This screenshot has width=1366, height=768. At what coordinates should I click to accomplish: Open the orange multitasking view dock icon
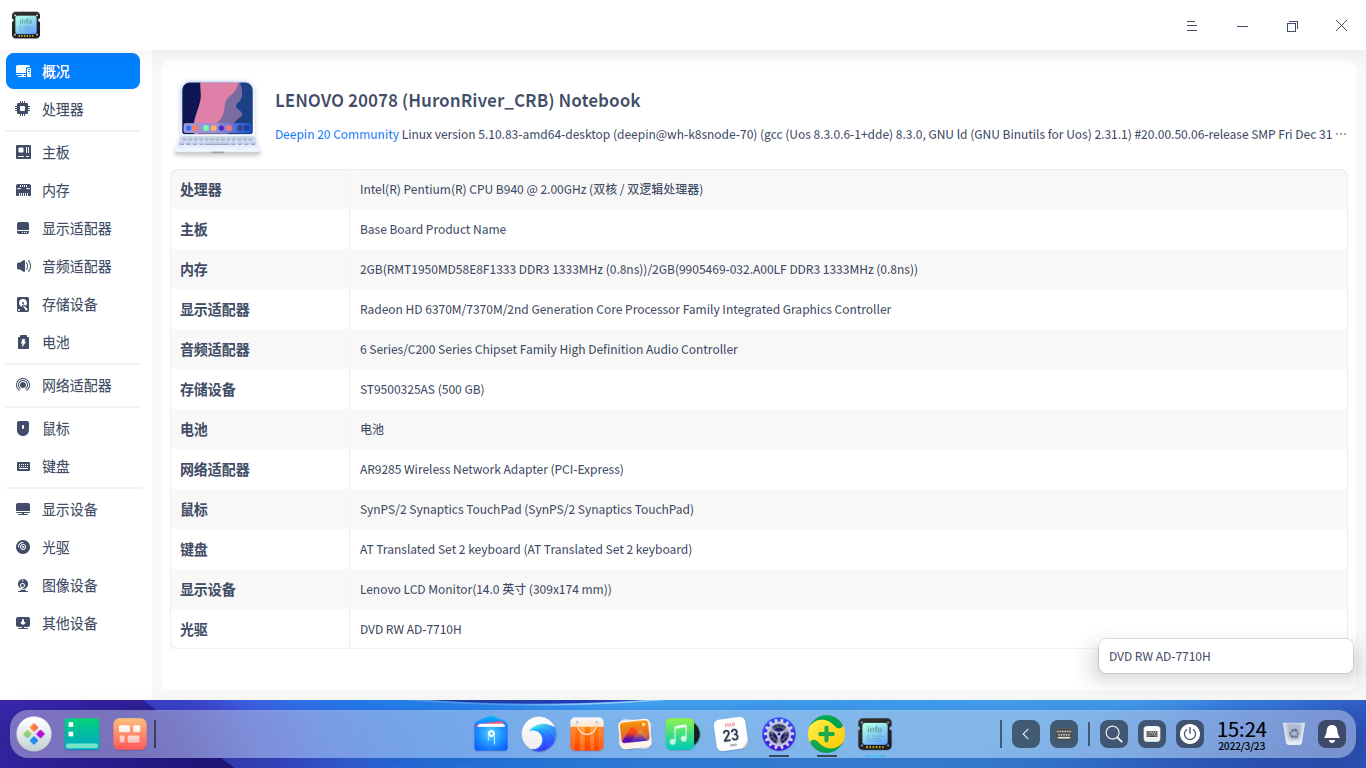coord(130,734)
